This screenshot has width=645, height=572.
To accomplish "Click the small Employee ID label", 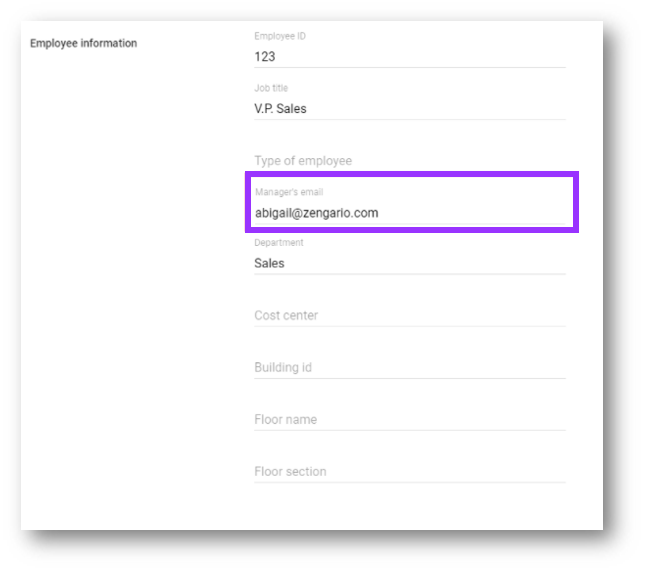I will pos(280,37).
